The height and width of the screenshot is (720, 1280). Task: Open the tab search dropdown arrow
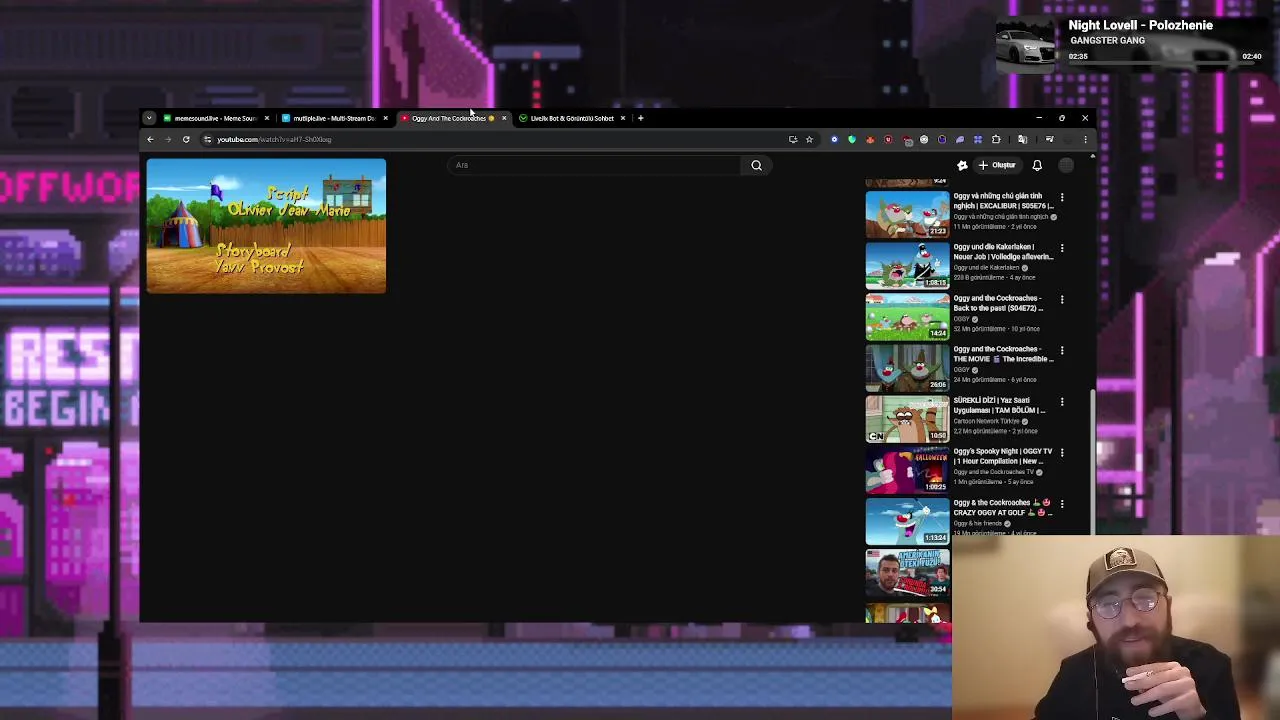point(149,118)
